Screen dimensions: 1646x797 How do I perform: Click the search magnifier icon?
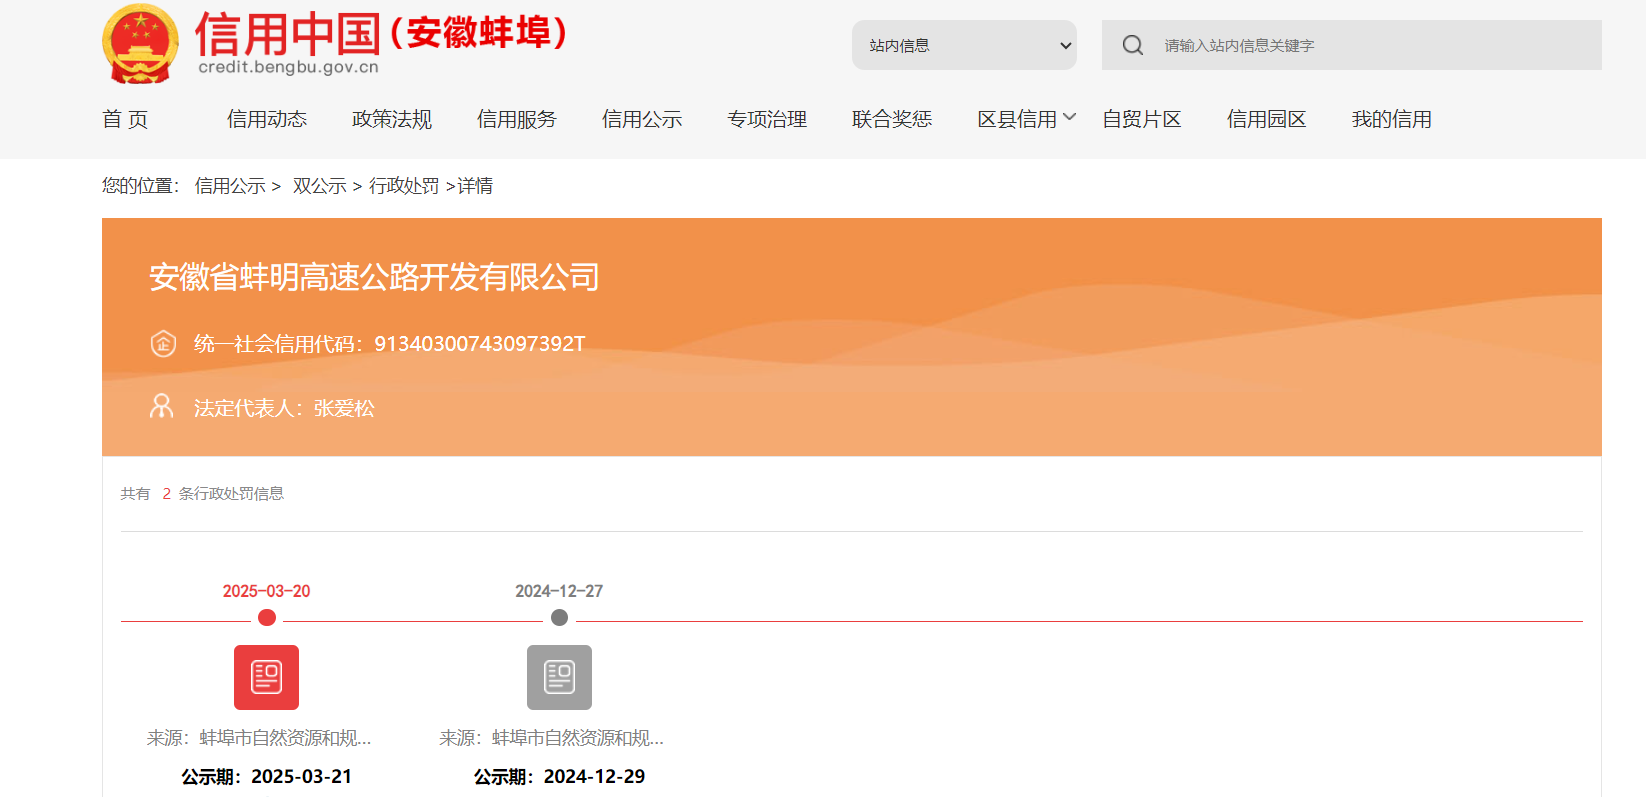click(x=1132, y=45)
